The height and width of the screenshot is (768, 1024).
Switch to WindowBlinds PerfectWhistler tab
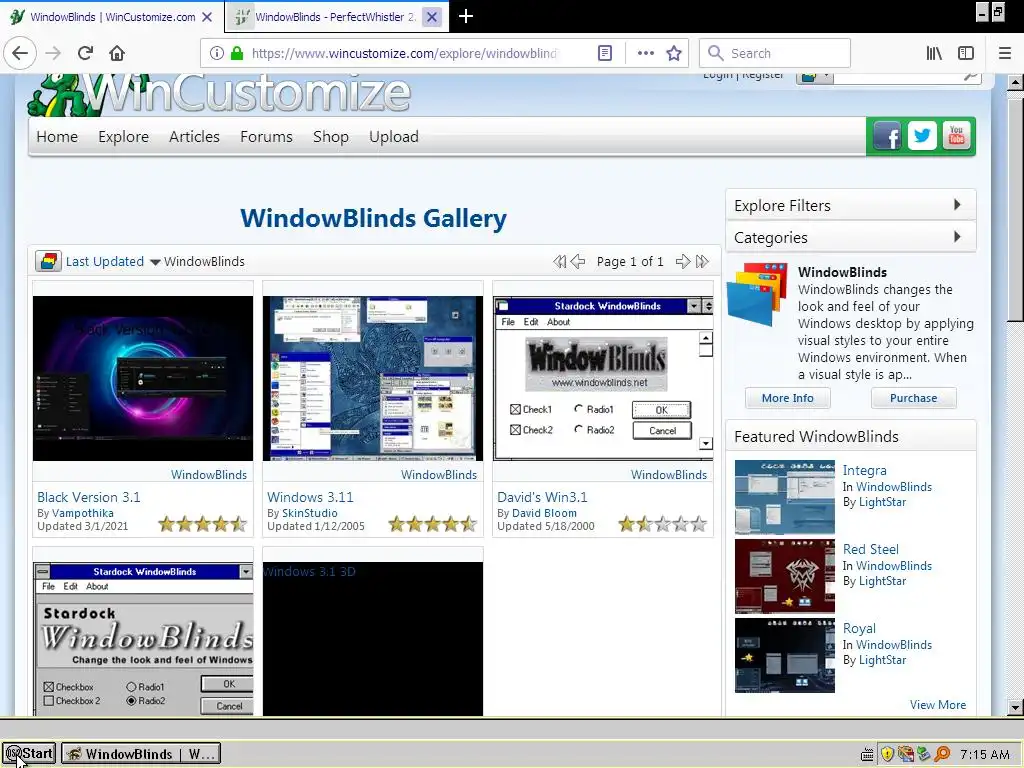coord(336,17)
